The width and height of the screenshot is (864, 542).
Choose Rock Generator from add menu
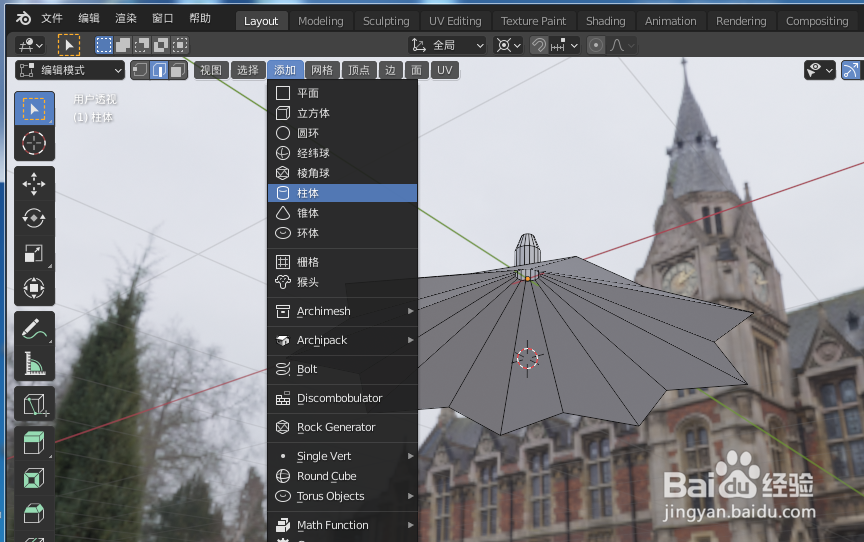(x=342, y=427)
